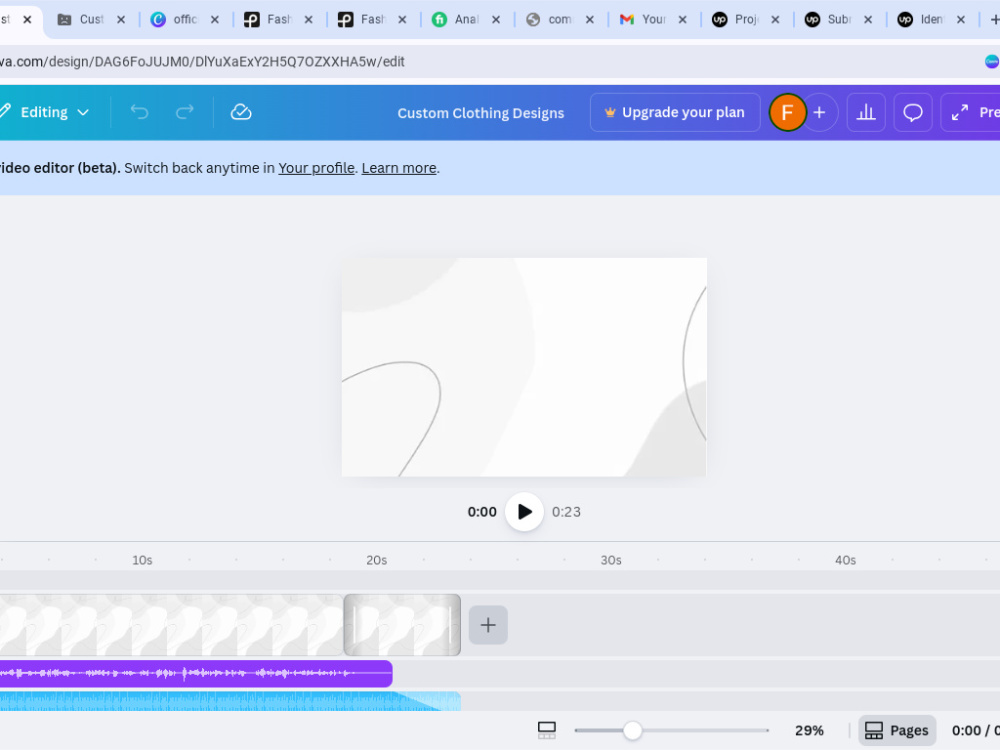Image resolution: width=1000 pixels, height=750 pixels.
Task: Click Upgrade your plan button
Action: click(675, 112)
